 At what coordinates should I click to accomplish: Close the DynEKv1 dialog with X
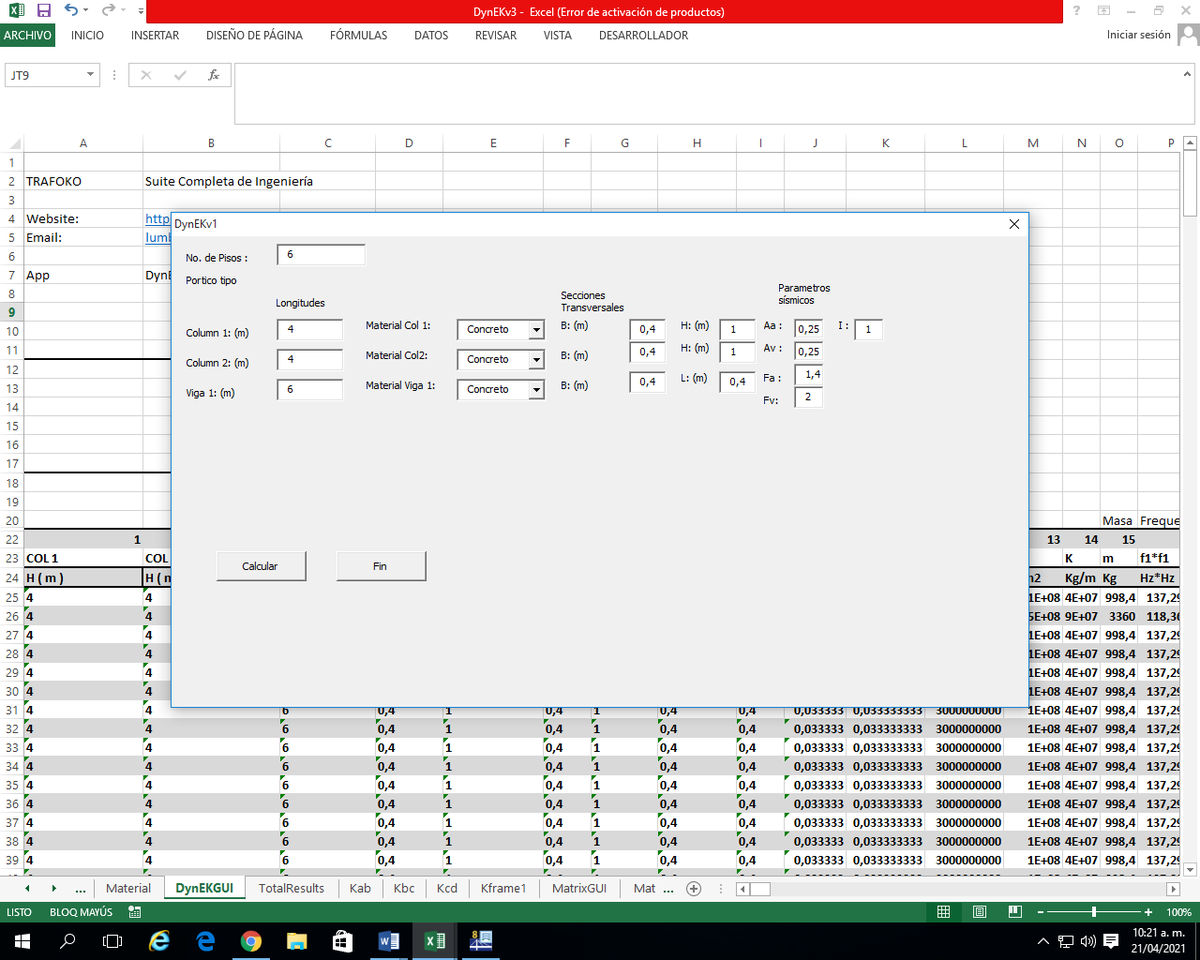[x=1014, y=225]
